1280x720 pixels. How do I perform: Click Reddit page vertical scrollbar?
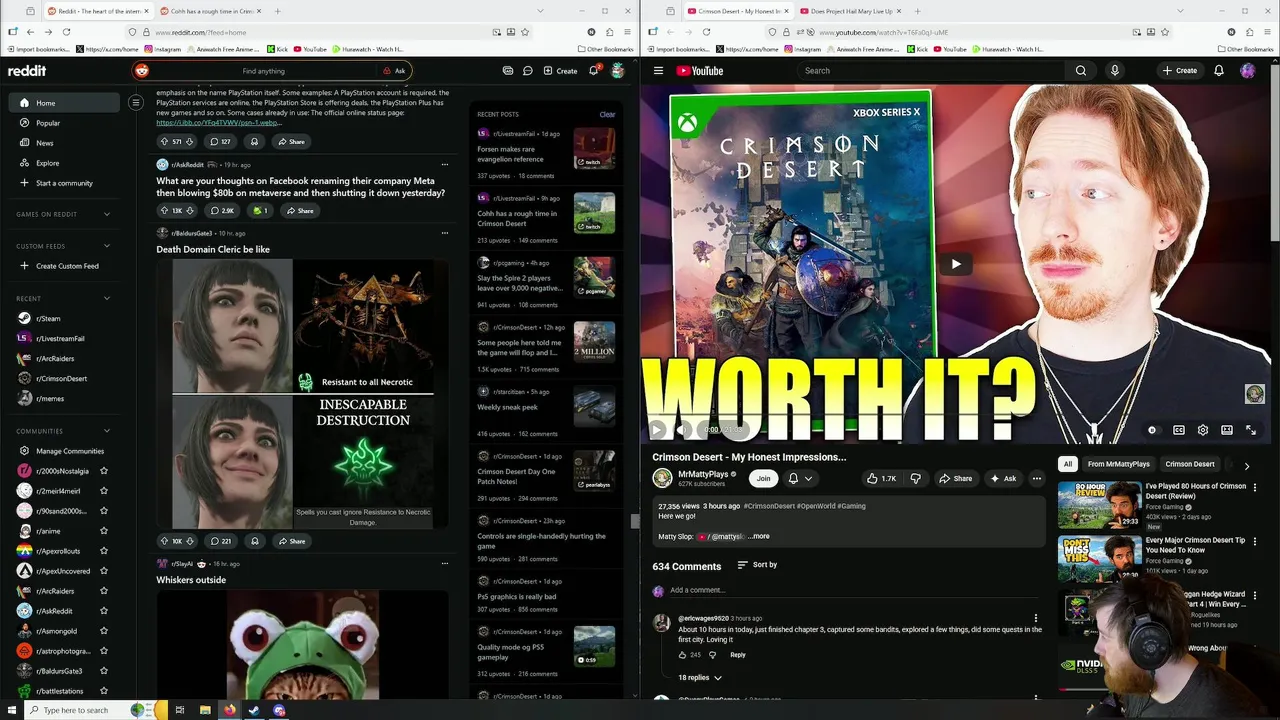pyautogui.click(x=635, y=520)
